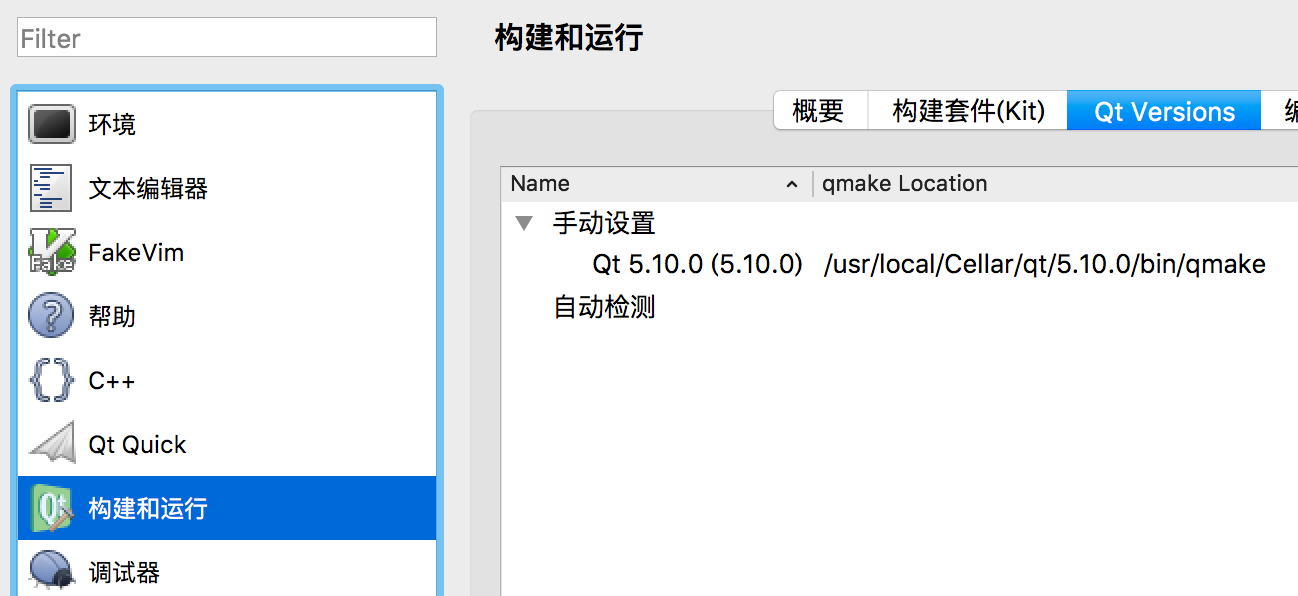This screenshot has width=1298, height=596.
Task: Open the 构建套件(Kit) tab
Action: (x=967, y=111)
